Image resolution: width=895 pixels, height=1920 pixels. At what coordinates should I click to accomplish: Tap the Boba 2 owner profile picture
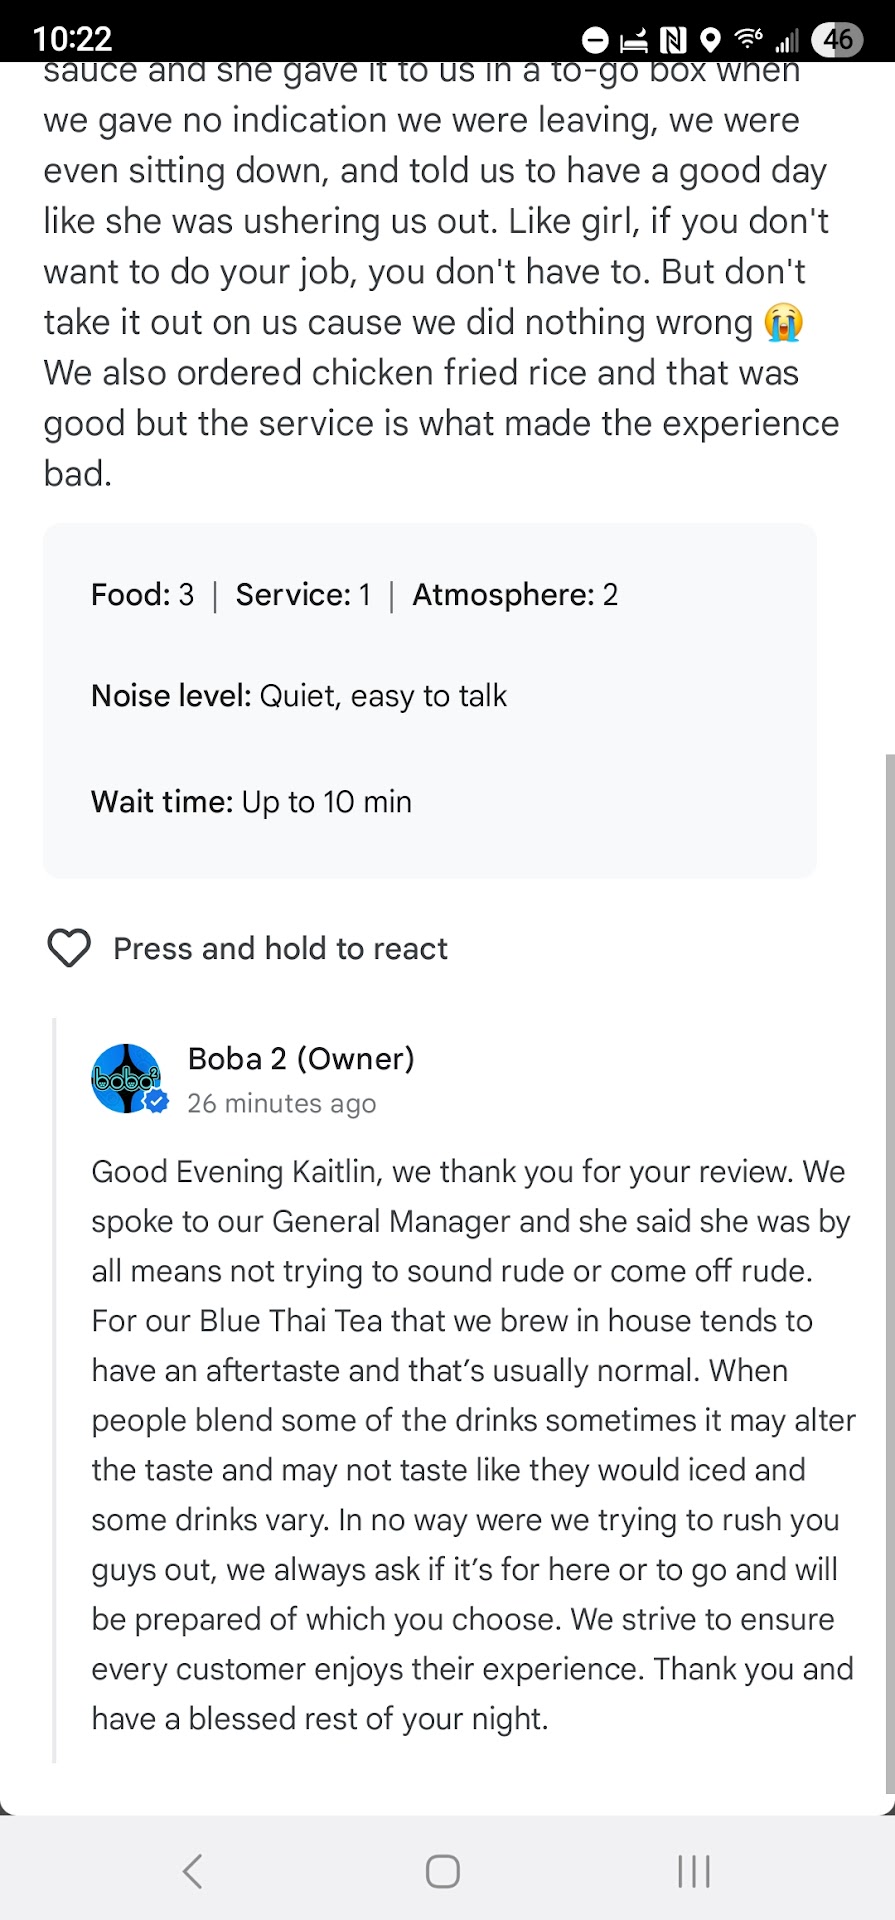tap(126, 1079)
